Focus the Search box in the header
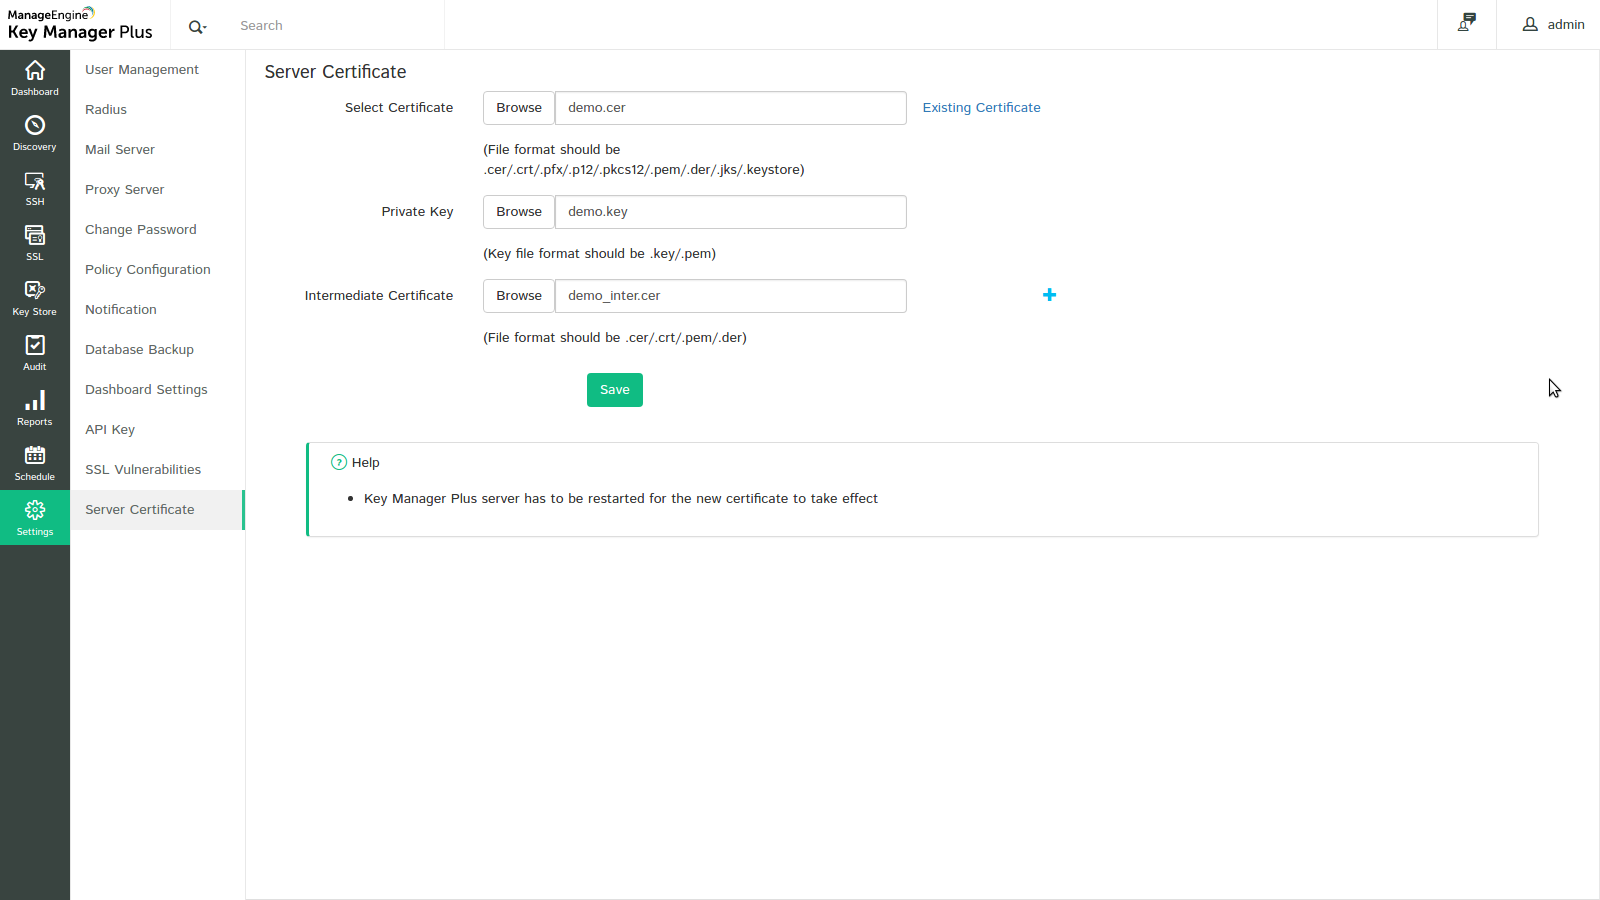Image resolution: width=1600 pixels, height=900 pixels. [x=335, y=26]
